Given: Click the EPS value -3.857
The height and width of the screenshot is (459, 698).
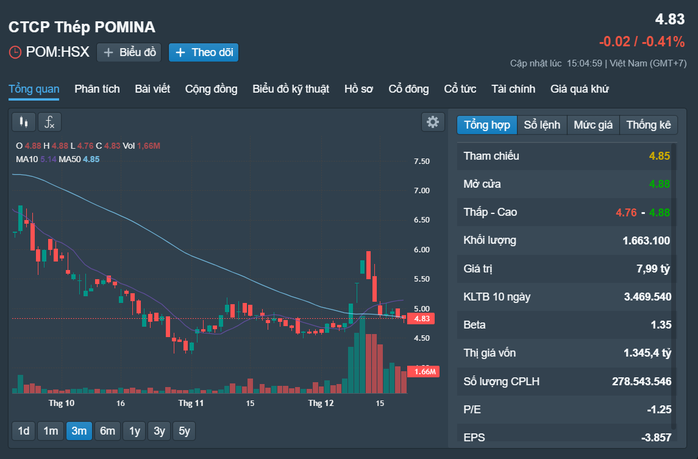Looking at the screenshot, I should [656, 438].
